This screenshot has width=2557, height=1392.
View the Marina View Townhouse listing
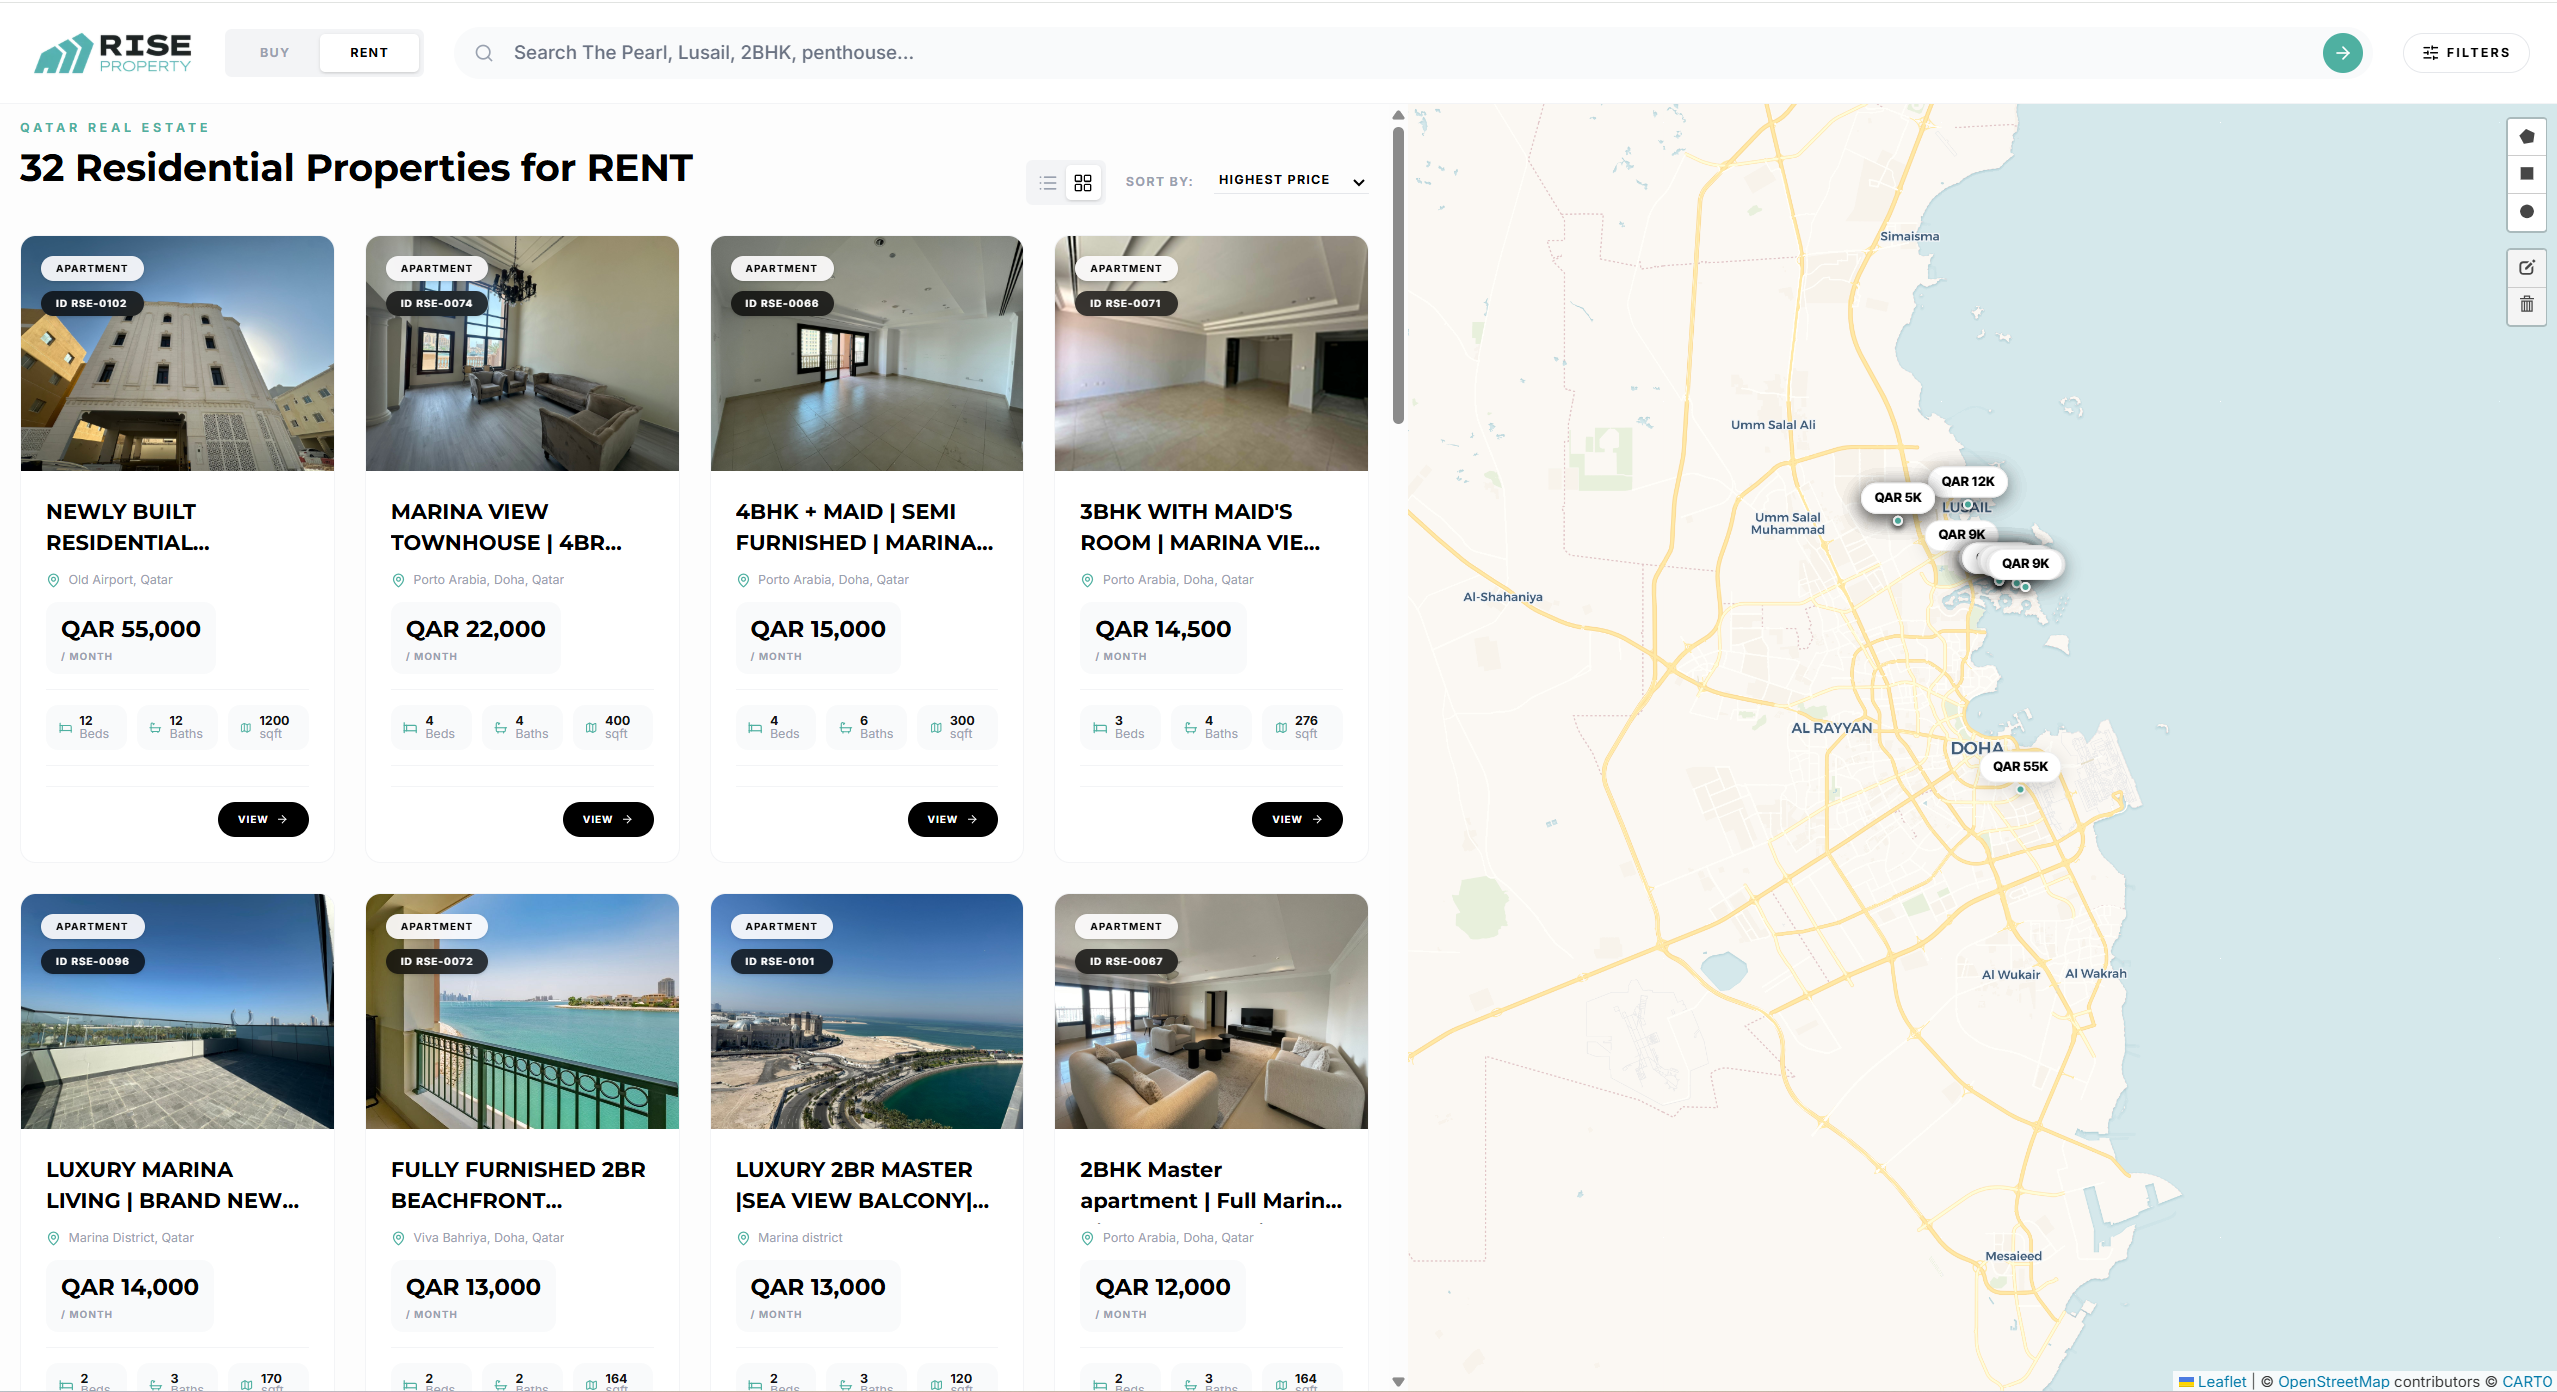[608, 819]
